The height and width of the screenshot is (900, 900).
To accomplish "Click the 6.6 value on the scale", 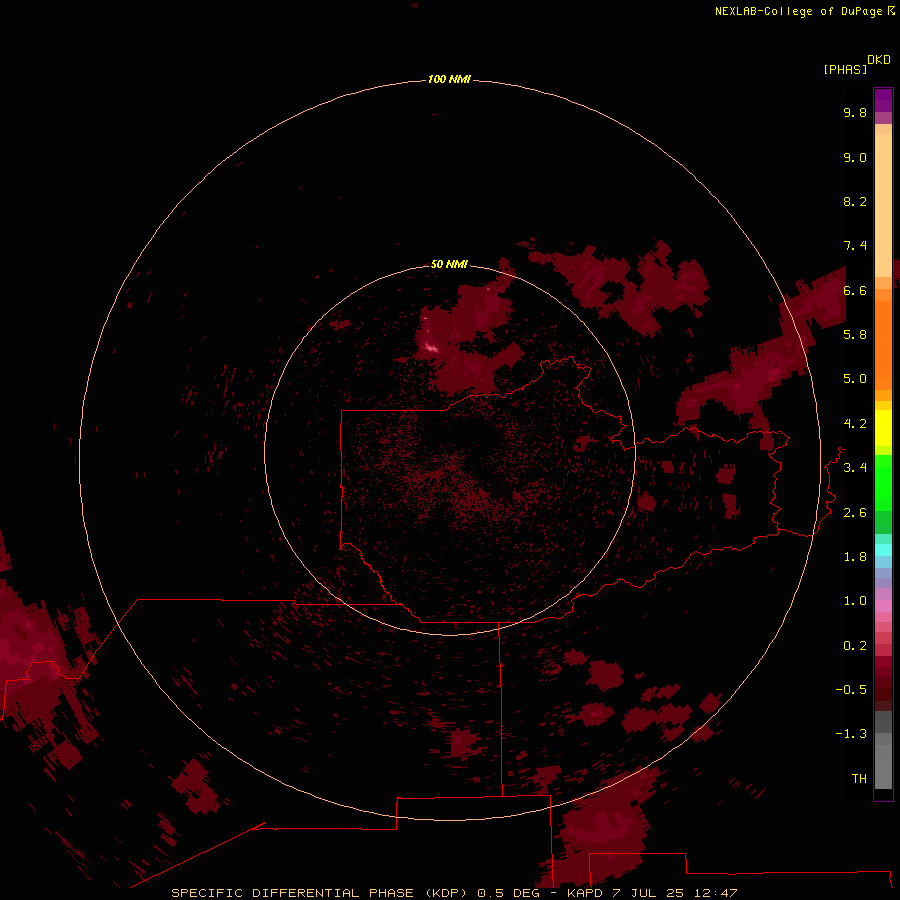I will (855, 290).
